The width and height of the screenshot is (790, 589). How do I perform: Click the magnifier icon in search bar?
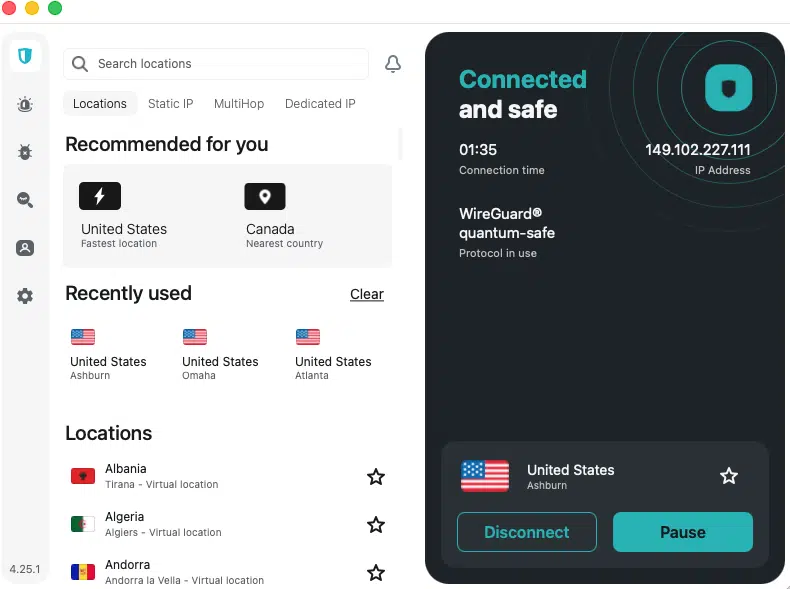(x=80, y=64)
